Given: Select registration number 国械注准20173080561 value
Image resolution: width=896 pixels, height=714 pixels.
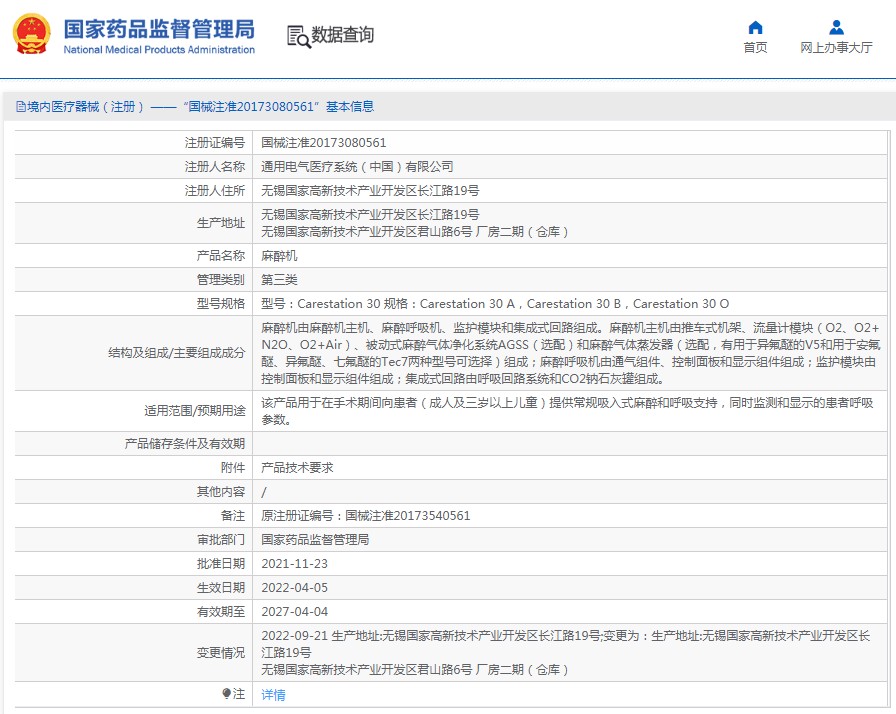Looking at the screenshot, I should click(x=323, y=142).
